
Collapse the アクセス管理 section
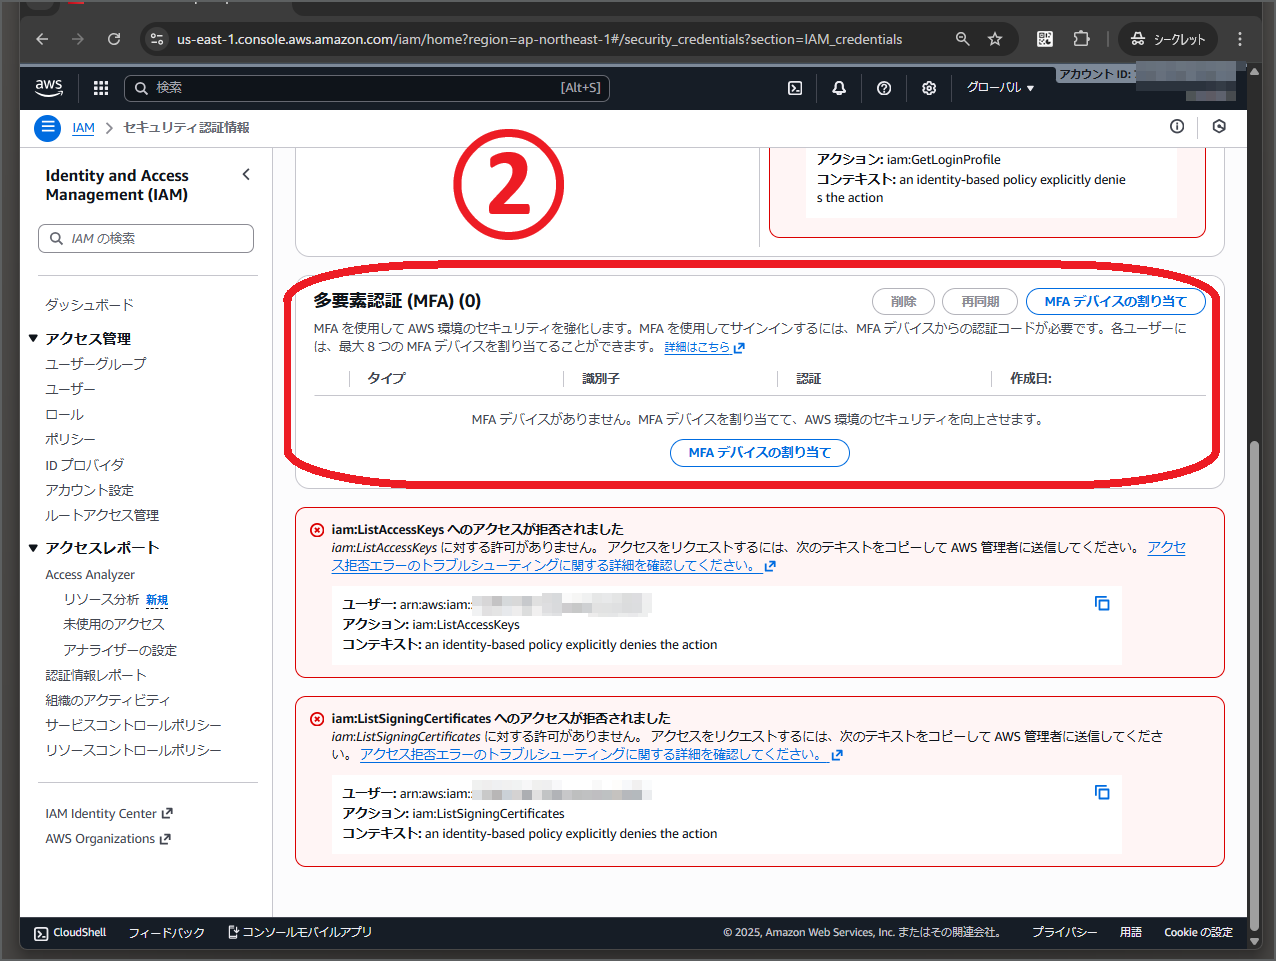[x=33, y=338]
